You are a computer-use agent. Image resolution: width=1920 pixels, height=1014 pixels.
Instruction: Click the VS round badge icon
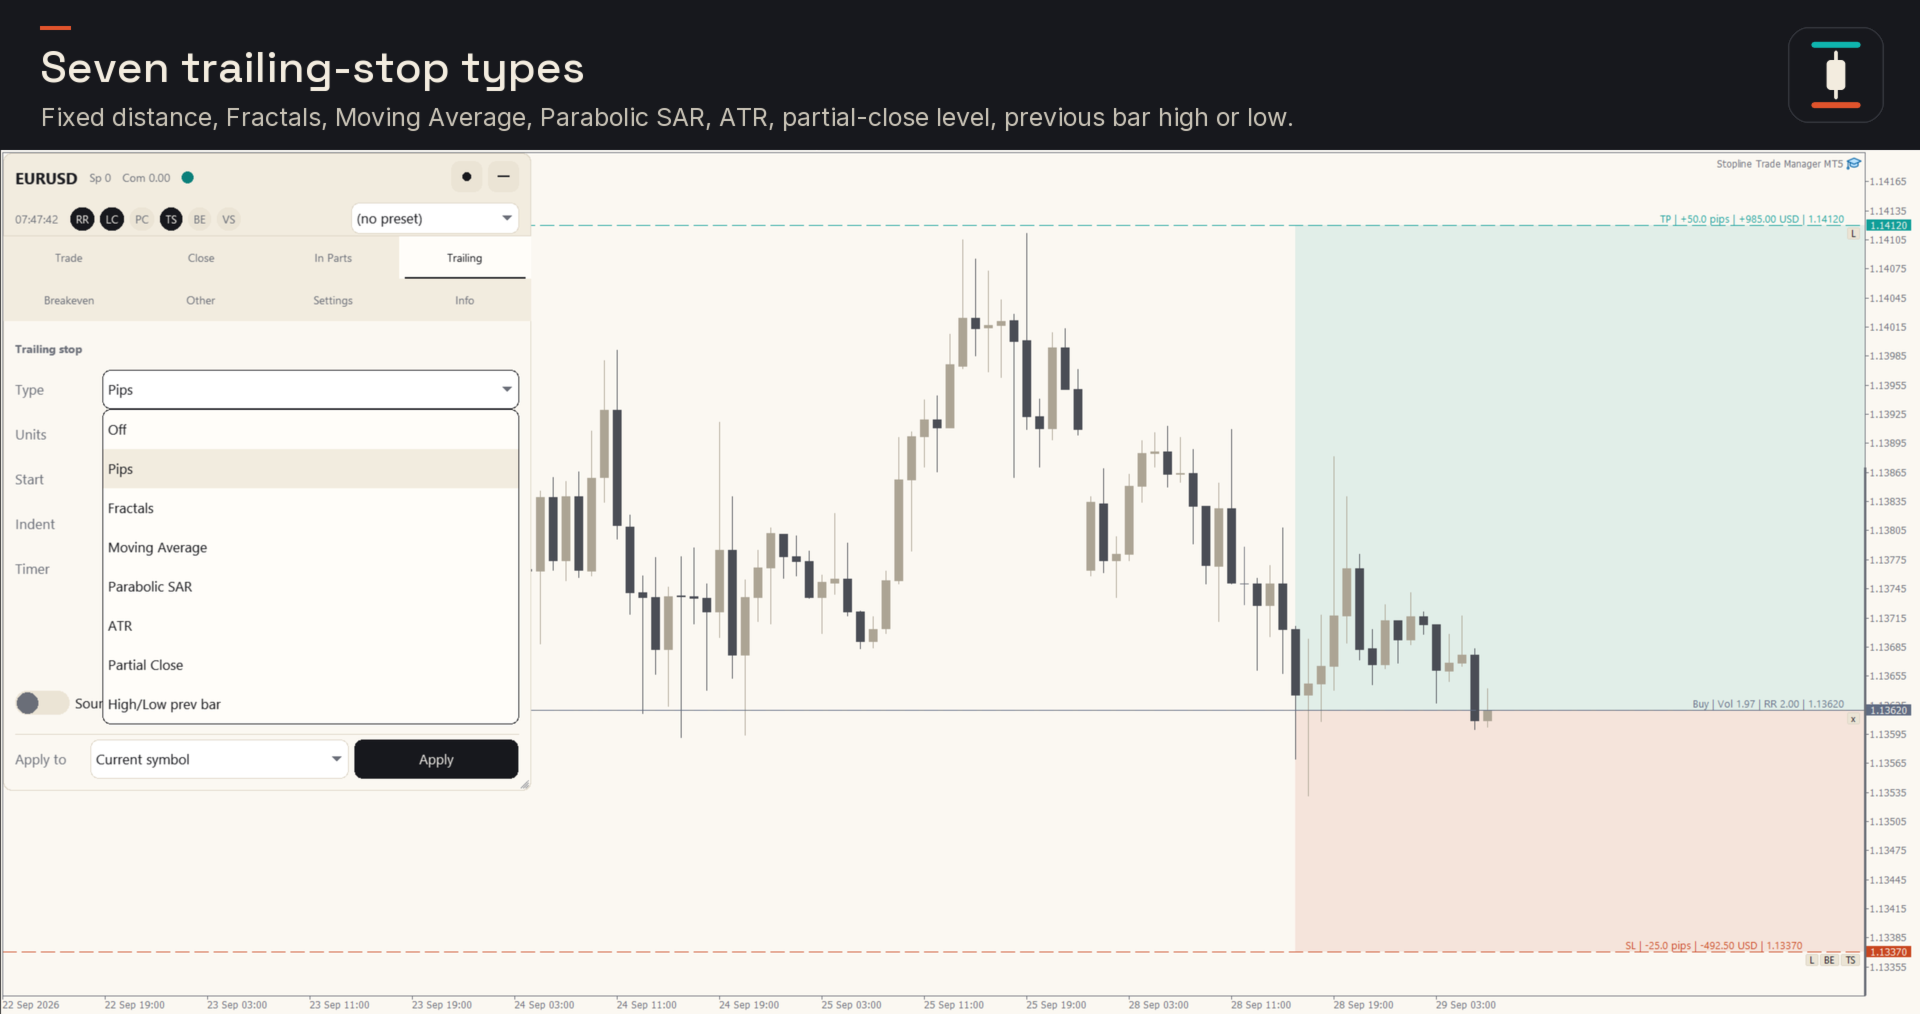click(229, 219)
